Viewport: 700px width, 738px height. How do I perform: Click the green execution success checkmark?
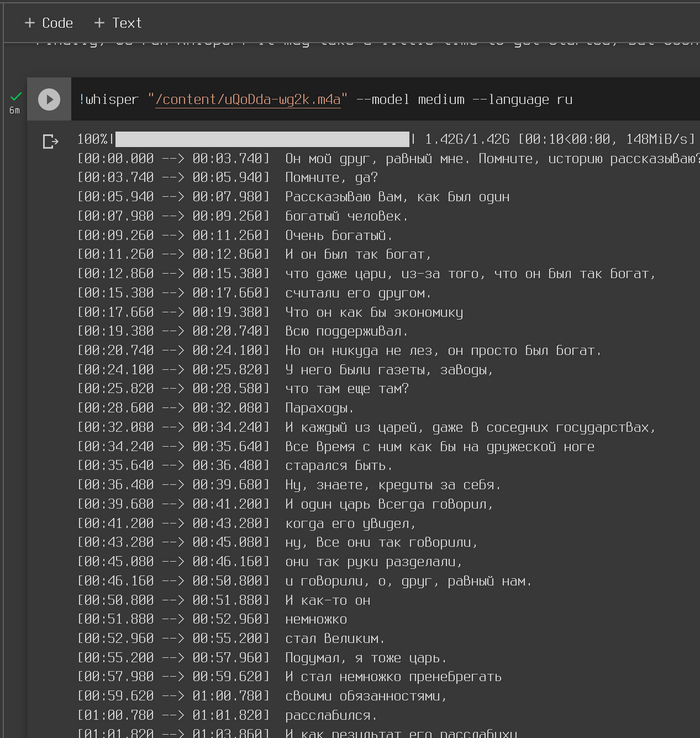(x=14, y=96)
